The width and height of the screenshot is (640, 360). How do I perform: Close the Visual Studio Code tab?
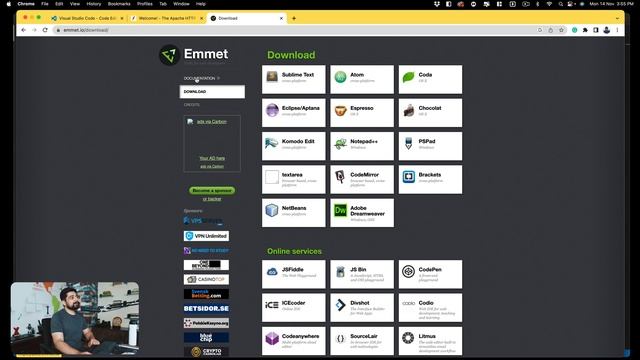[x=122, y=18]
